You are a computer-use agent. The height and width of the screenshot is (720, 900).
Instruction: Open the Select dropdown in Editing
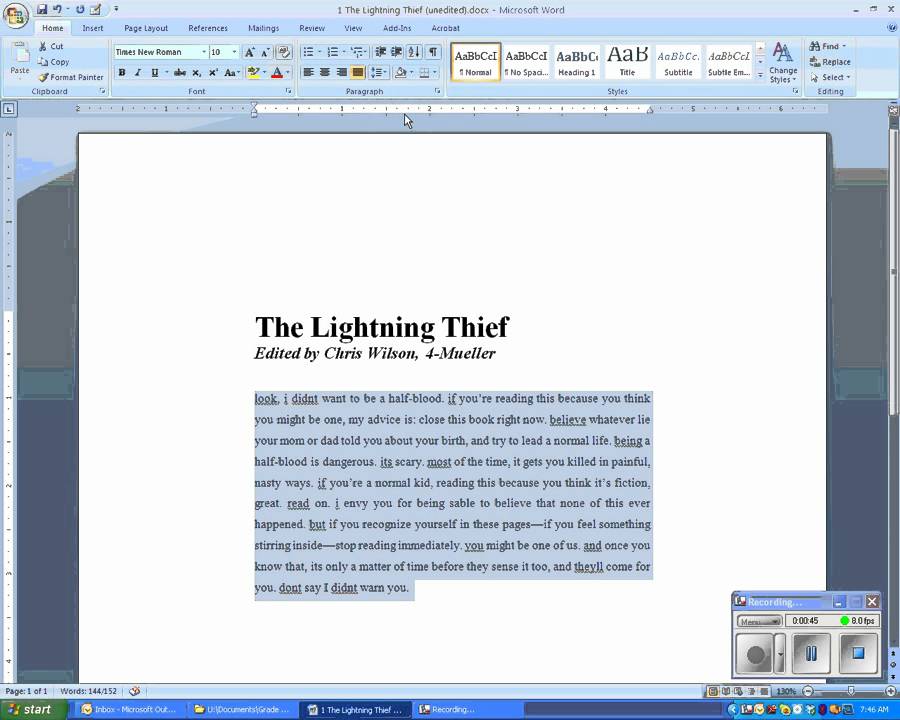pos(830,77)
